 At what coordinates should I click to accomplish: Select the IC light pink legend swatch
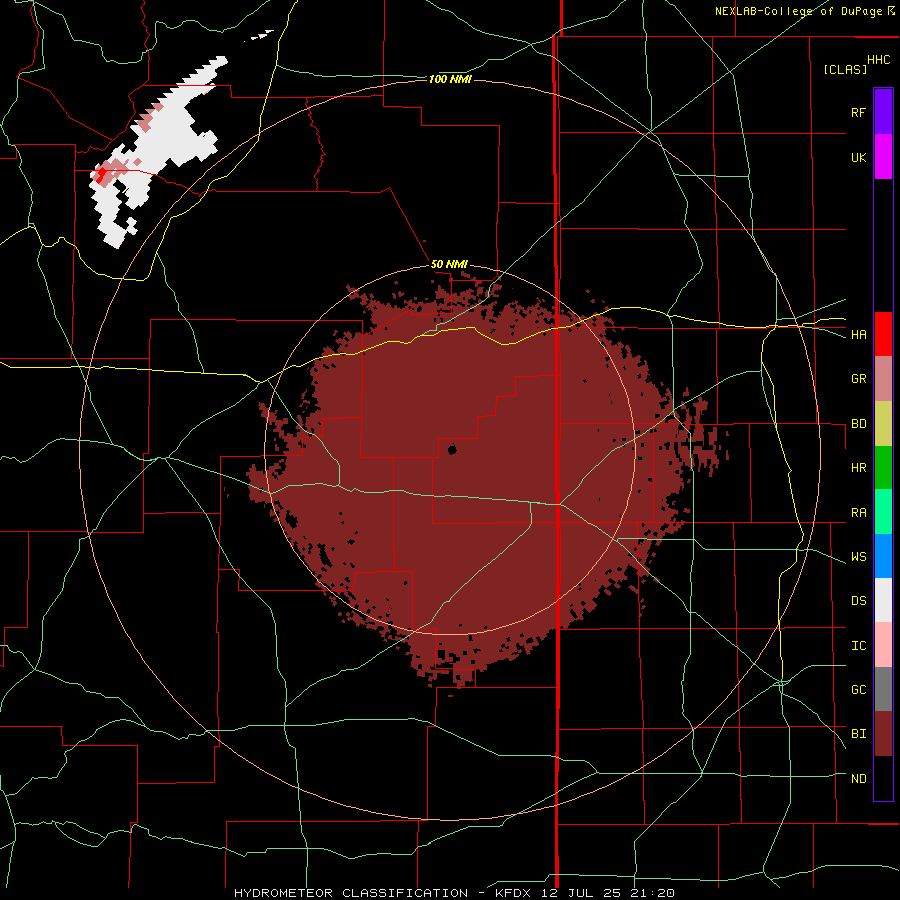[883, 645]
